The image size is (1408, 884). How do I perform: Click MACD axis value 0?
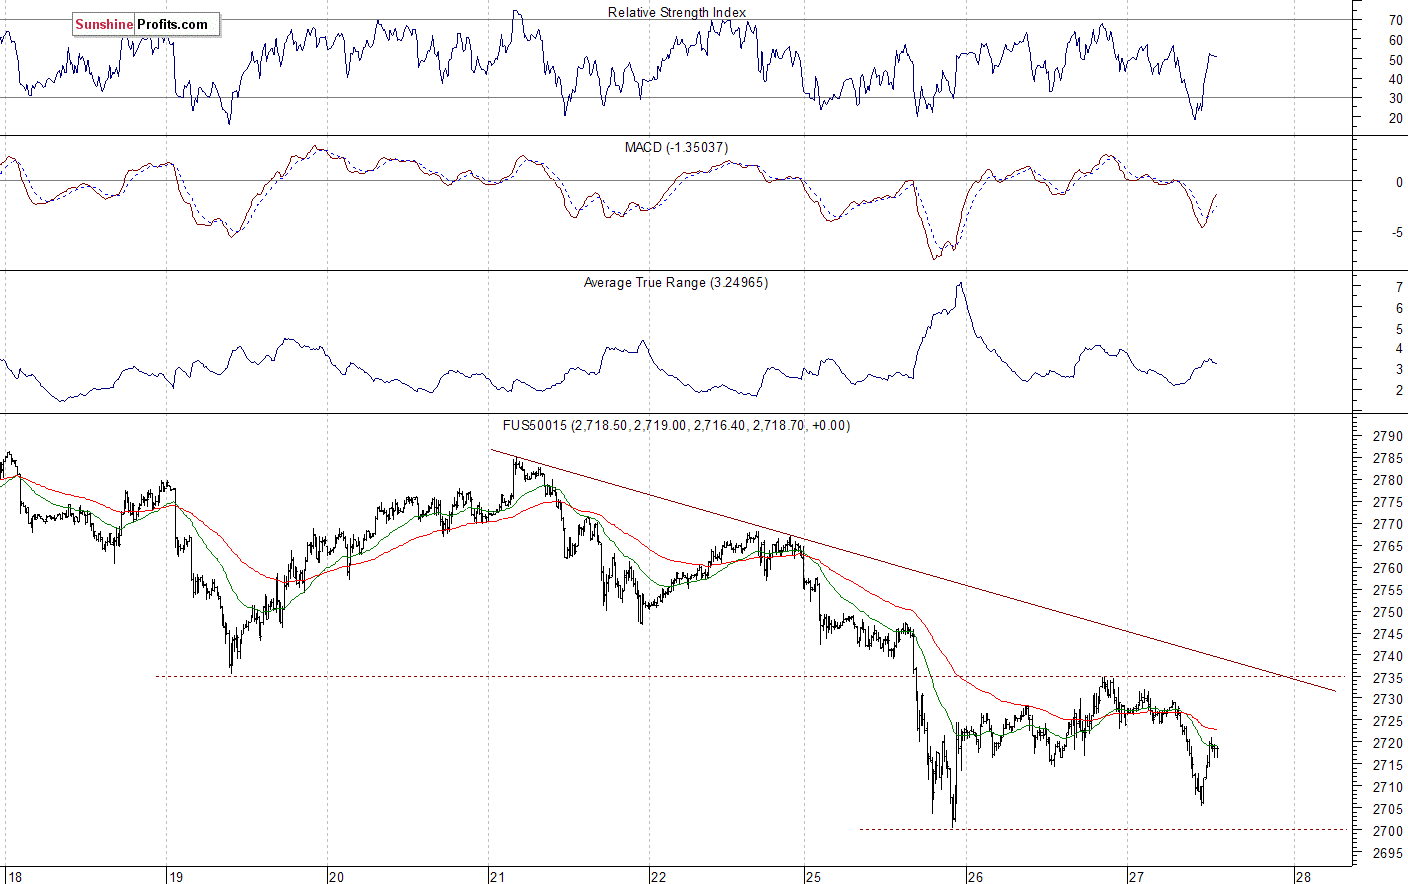point(1399,183)
